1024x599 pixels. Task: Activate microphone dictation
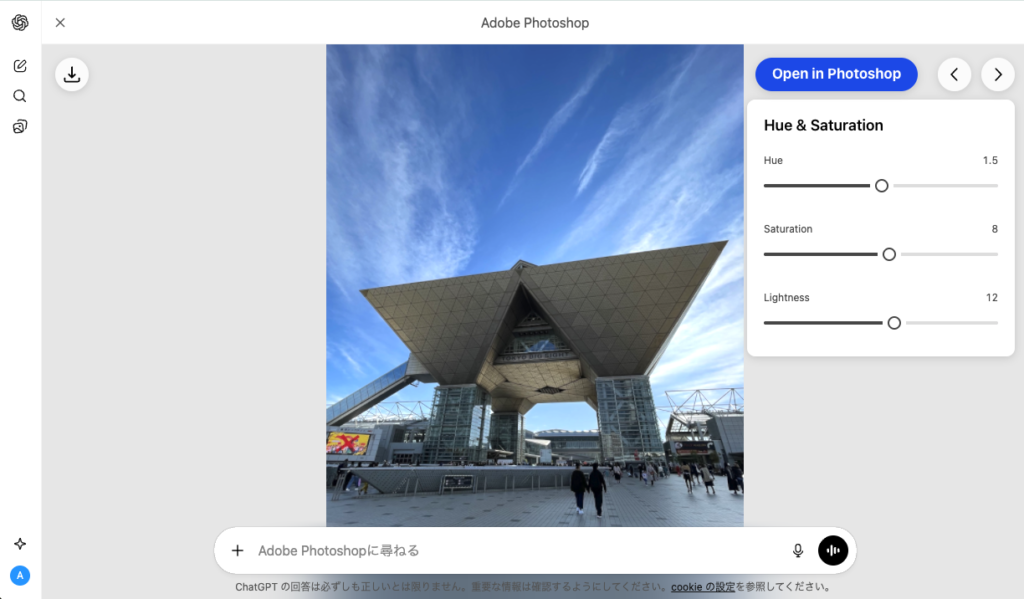point(798,550)
